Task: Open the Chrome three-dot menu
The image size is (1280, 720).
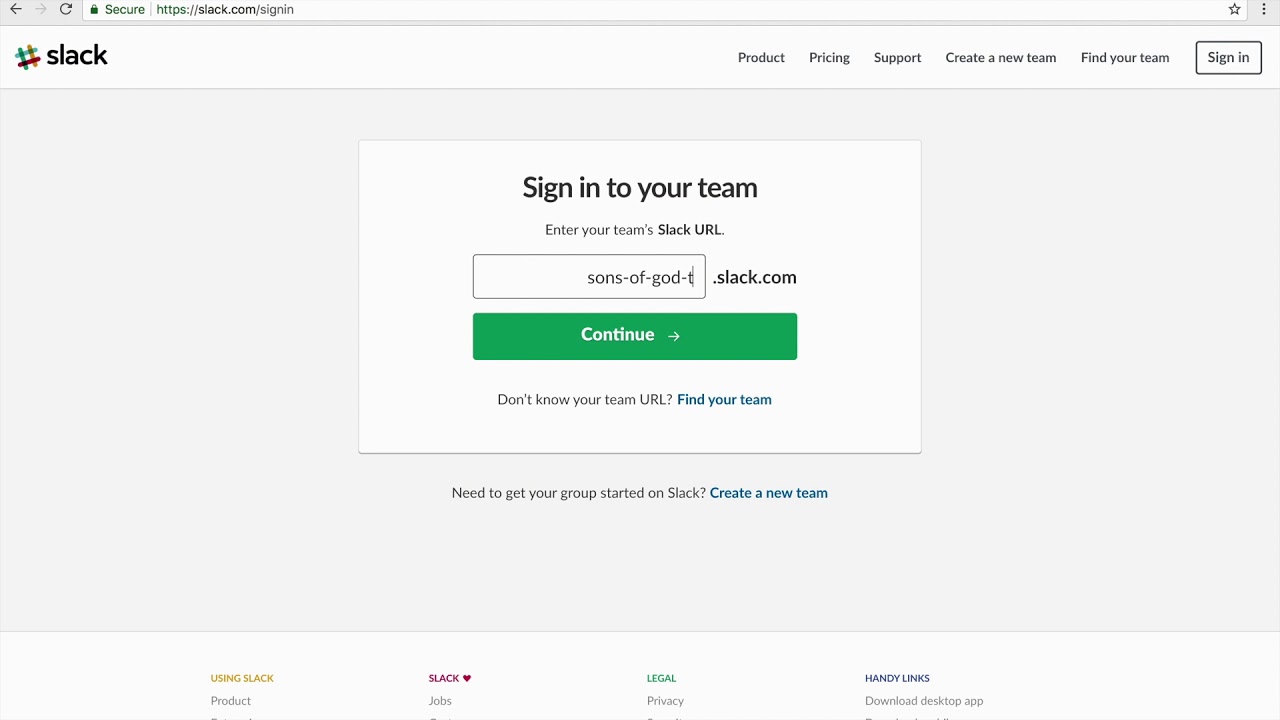Action: (x=1264, y=9)
